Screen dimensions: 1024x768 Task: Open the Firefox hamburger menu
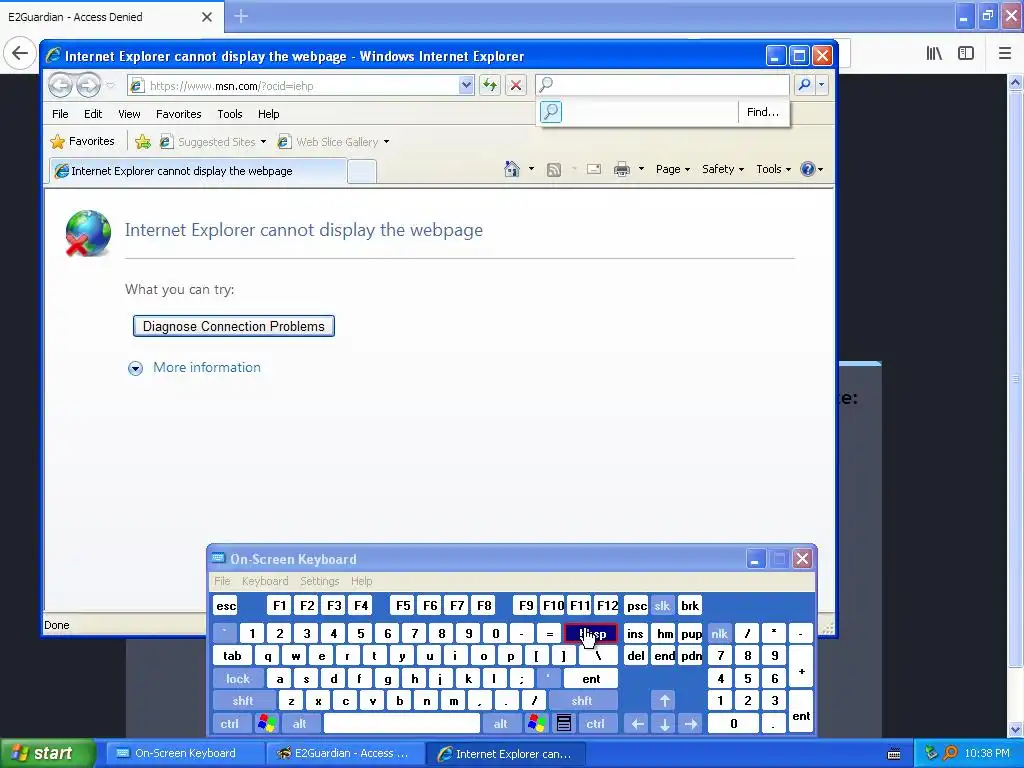tap(1005, 53)
